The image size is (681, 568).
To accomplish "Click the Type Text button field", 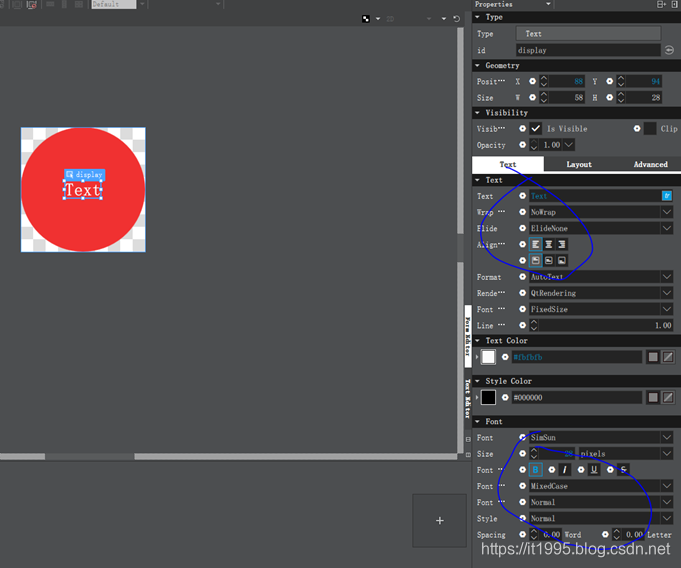I will pos(588,33).
